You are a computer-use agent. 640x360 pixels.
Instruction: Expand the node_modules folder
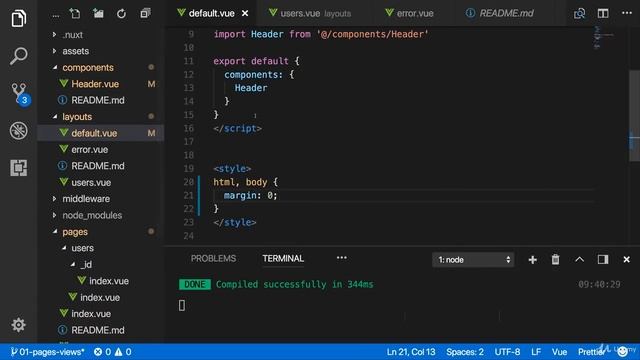tap(92, 215)
